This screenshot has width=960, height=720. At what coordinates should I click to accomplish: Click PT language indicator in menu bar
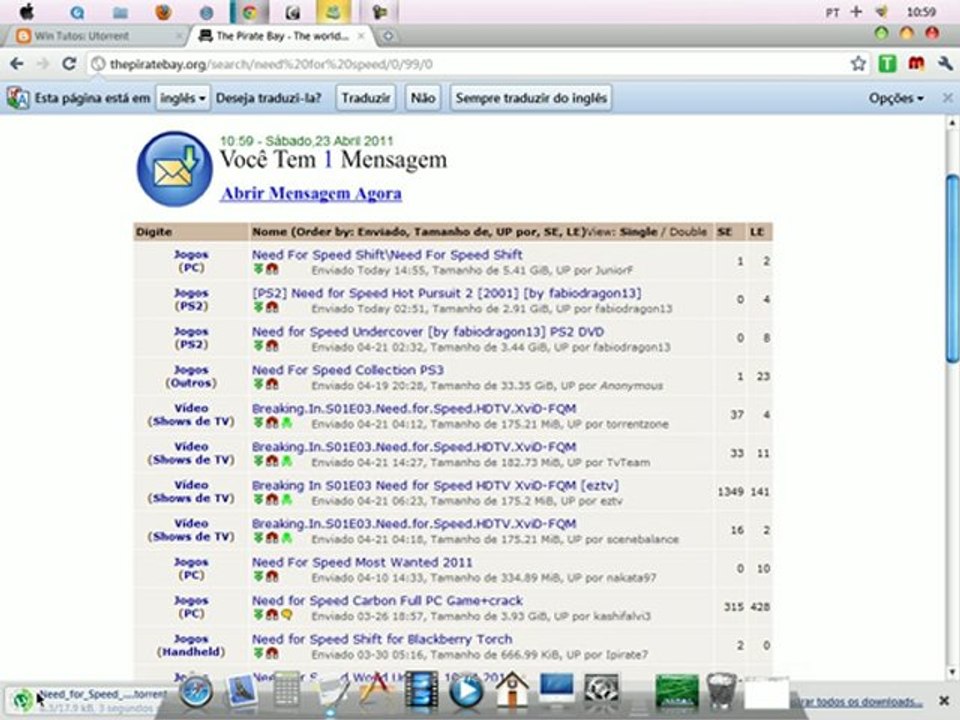[832, 12]
